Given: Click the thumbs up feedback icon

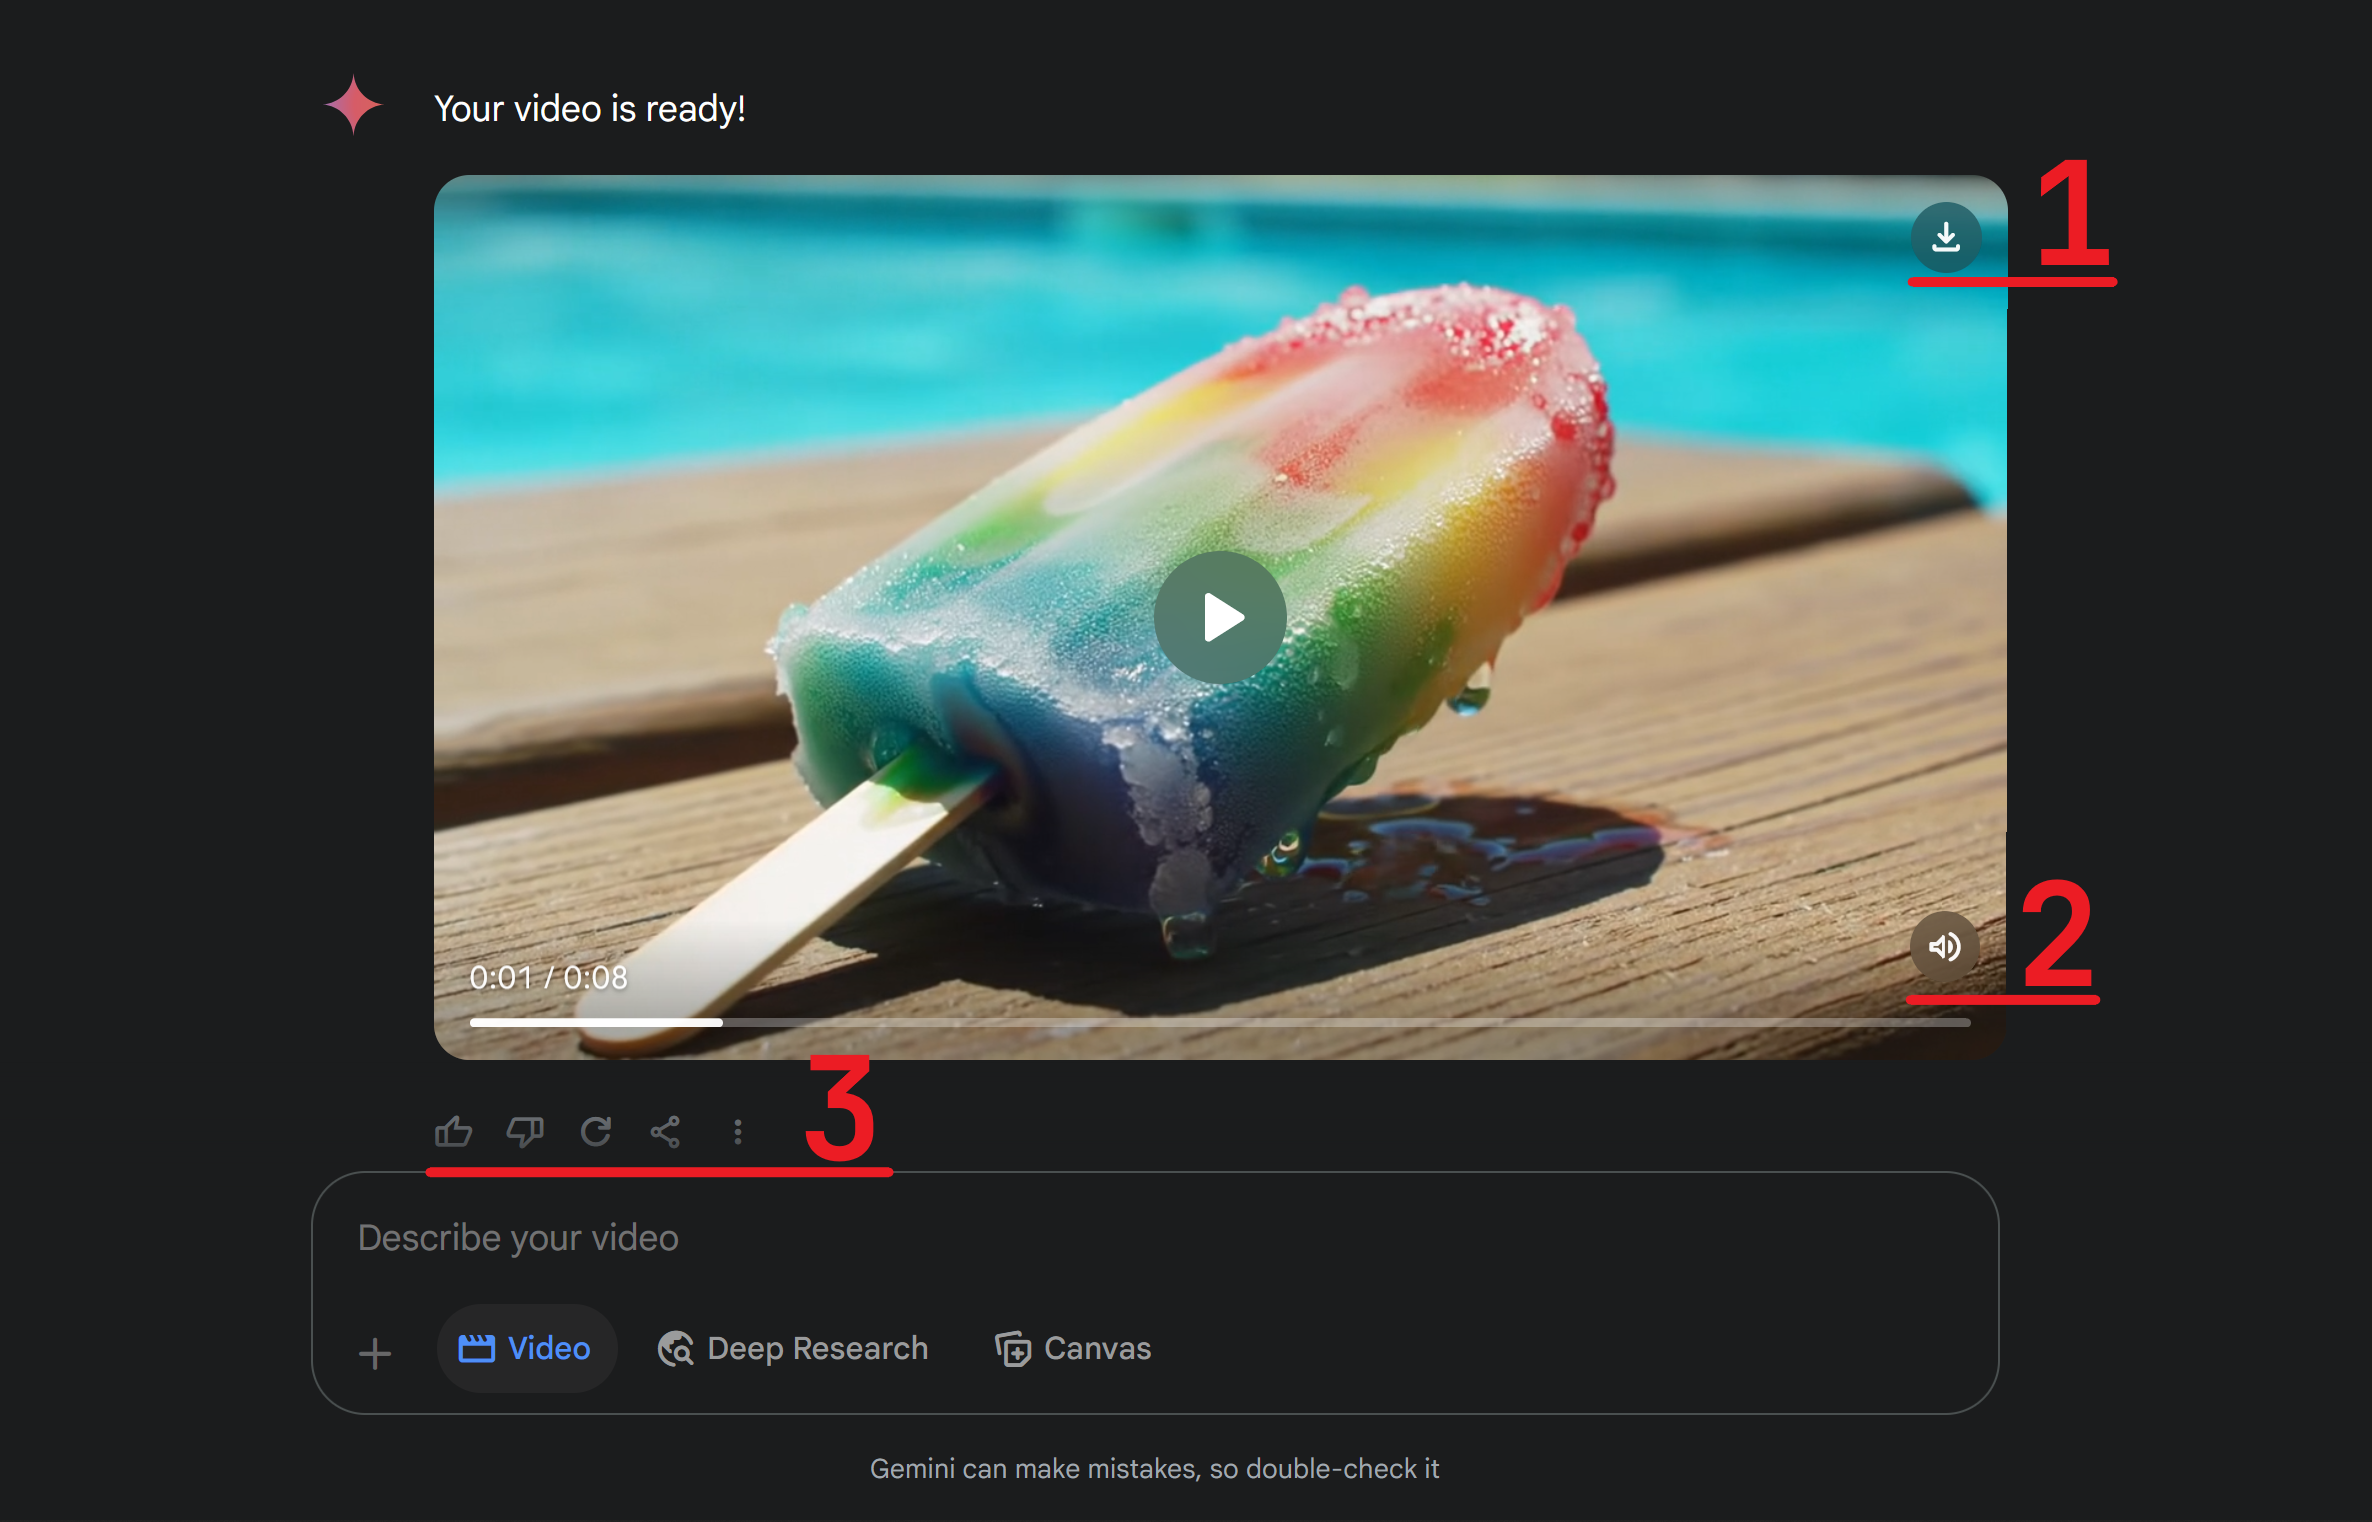Looking at the screenshot, I should coord(454,1131).
